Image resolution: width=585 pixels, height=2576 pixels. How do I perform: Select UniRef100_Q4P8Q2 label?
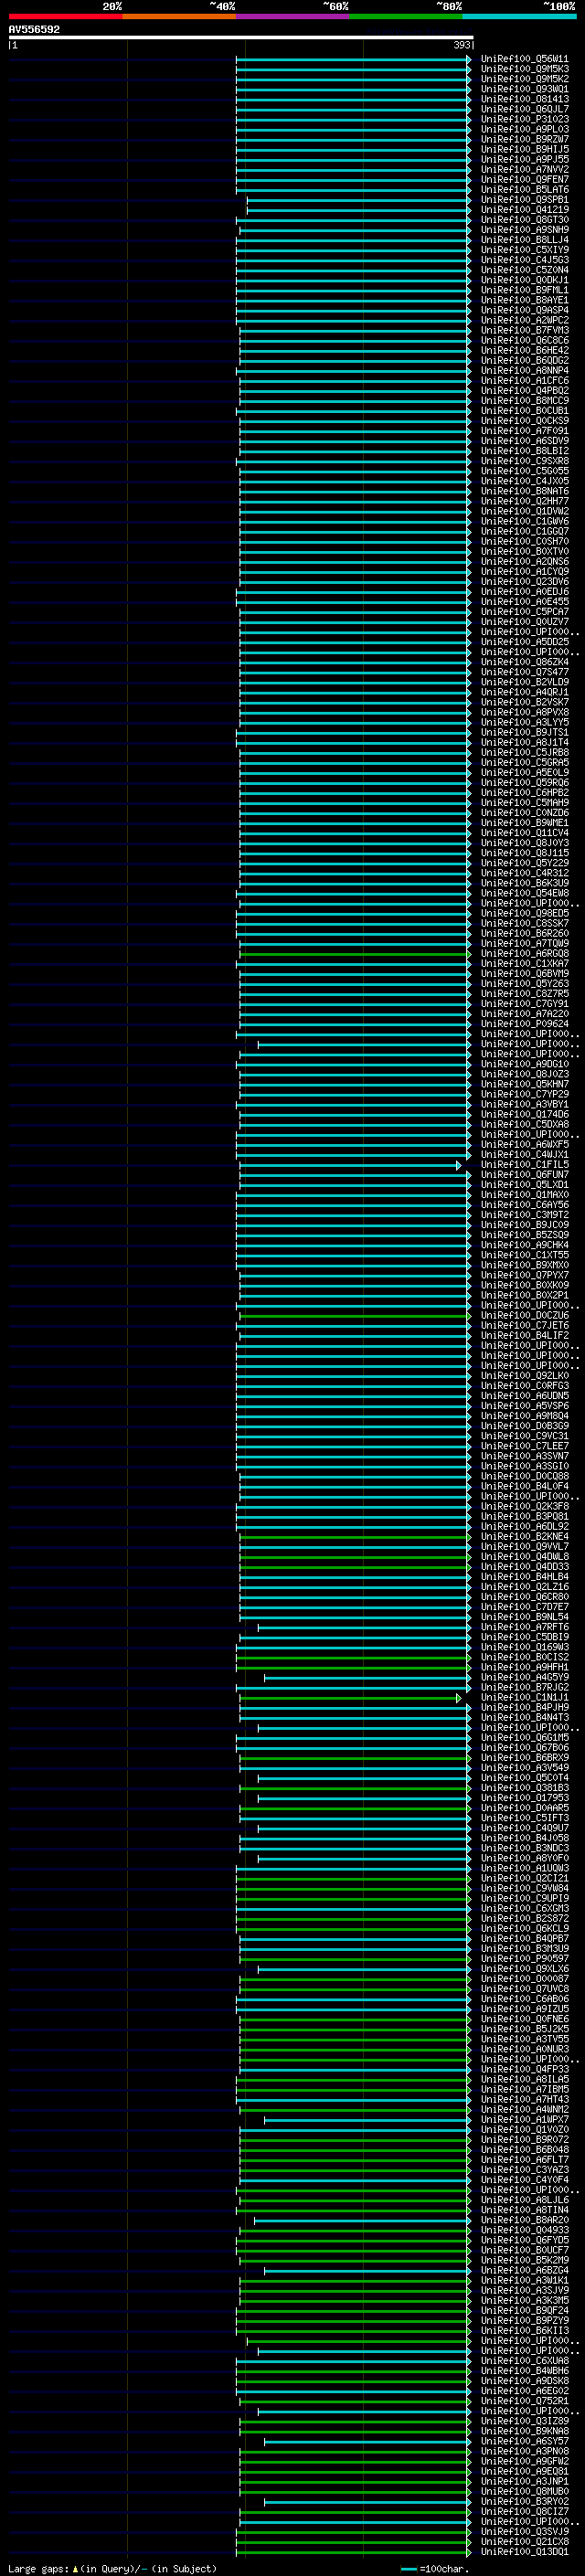525,391
